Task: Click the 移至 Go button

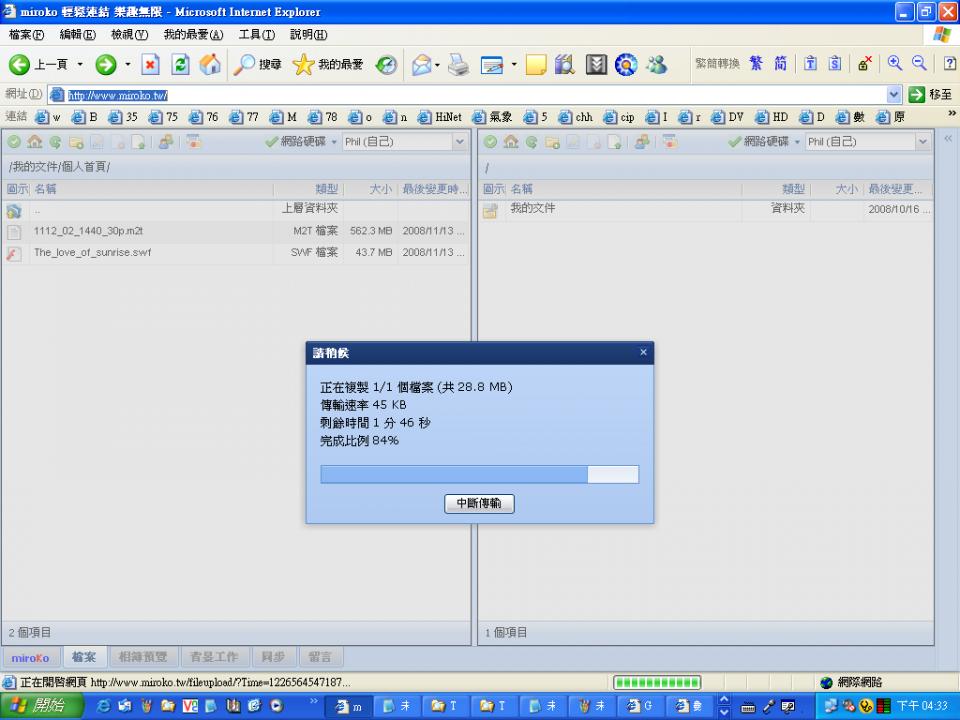Action: pos(930,94)
